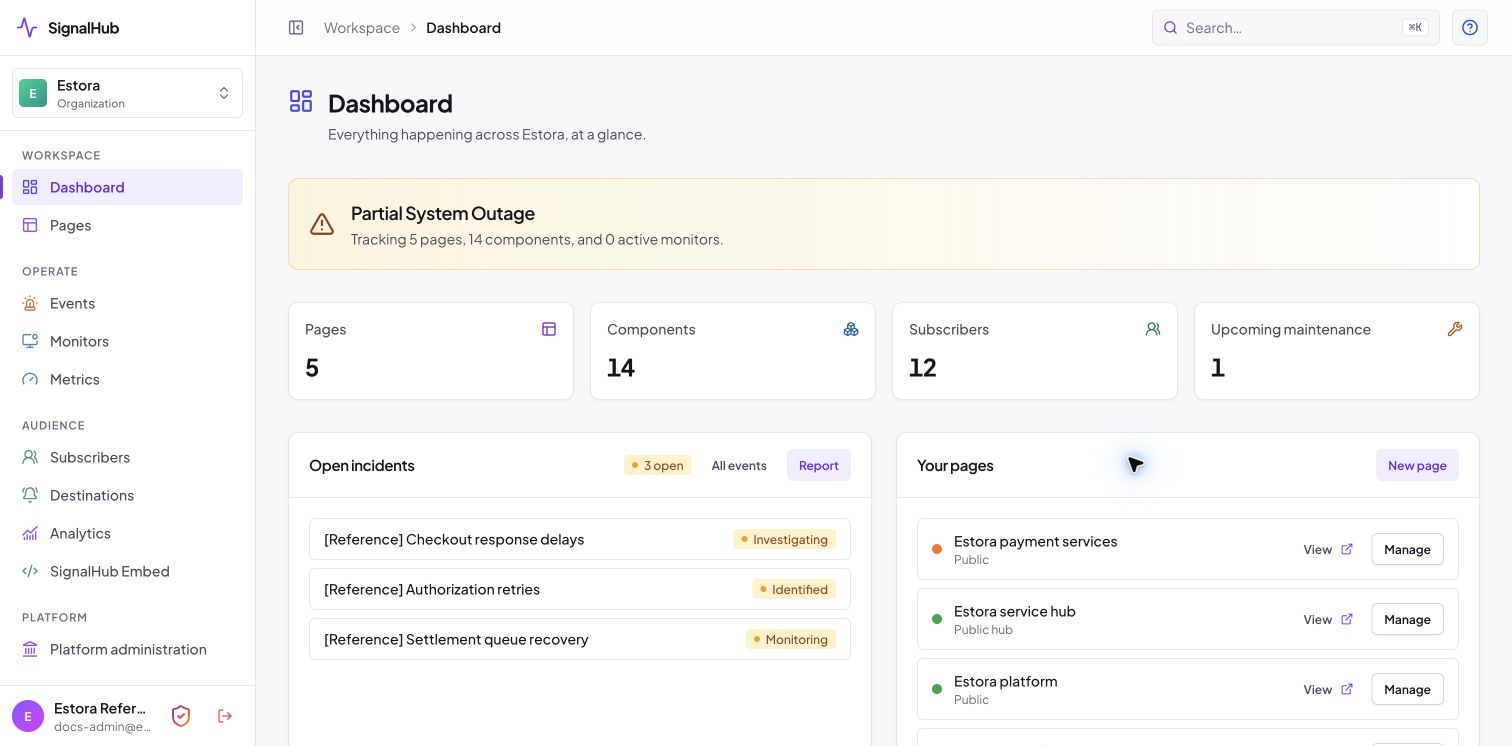Open the Components stat card showing 14

pos(733,351)
